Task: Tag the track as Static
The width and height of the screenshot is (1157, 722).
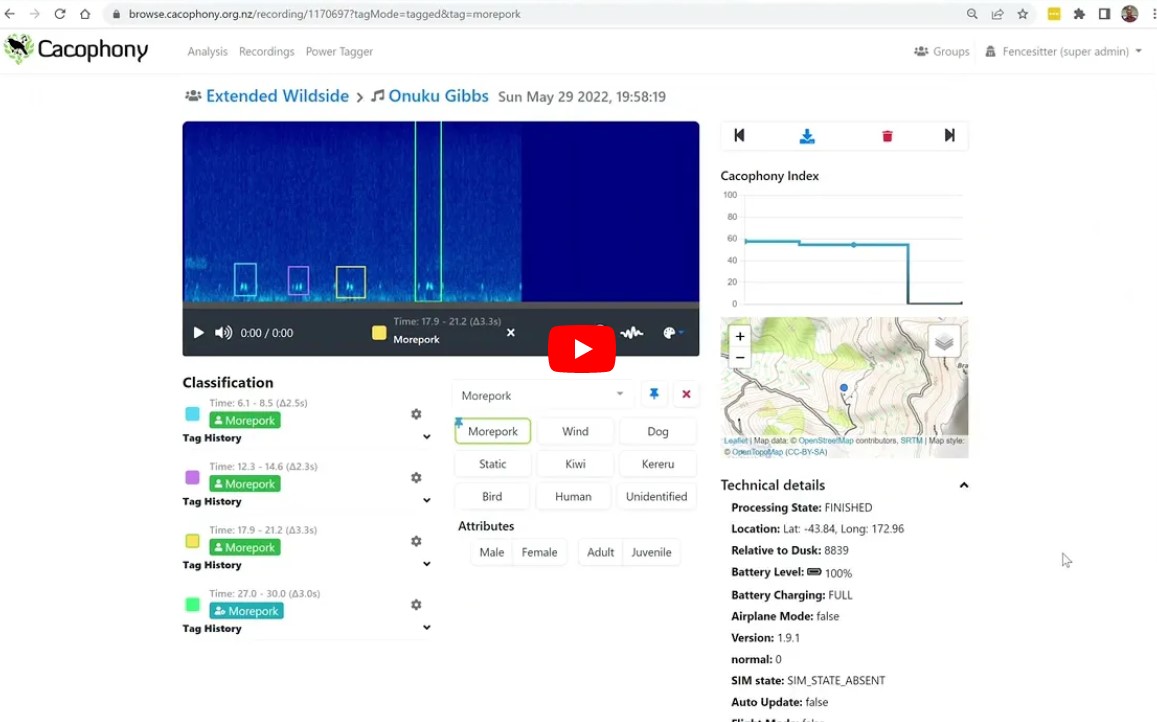Action: (492, 464)
